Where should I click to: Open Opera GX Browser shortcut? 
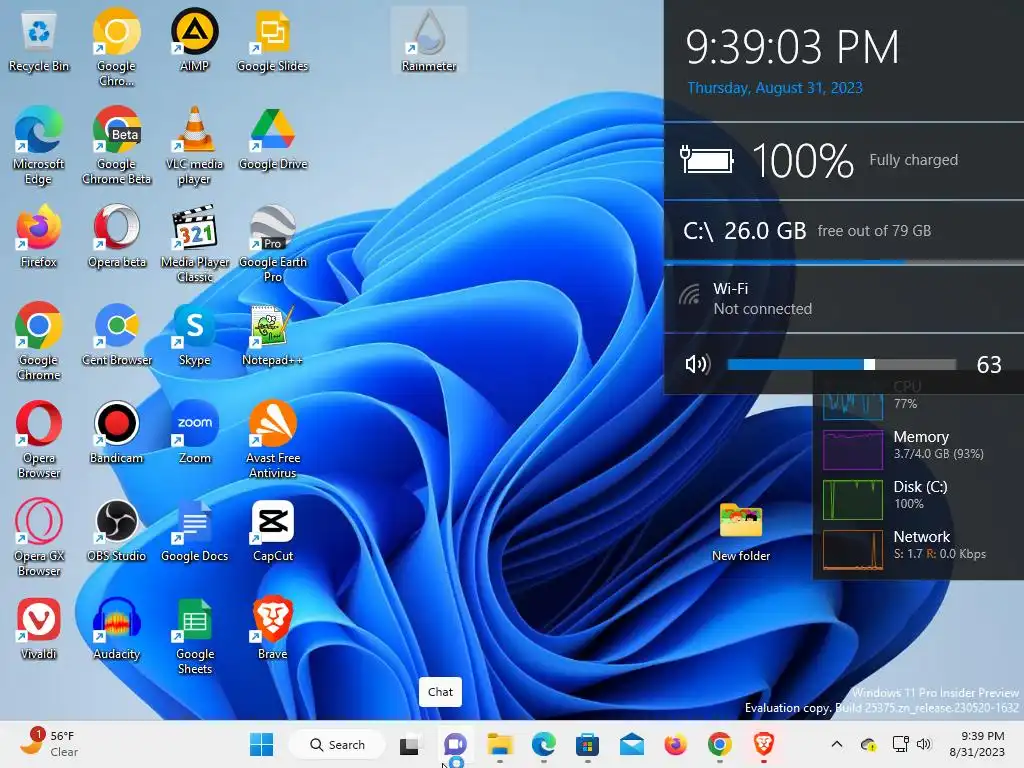point(39,539)
